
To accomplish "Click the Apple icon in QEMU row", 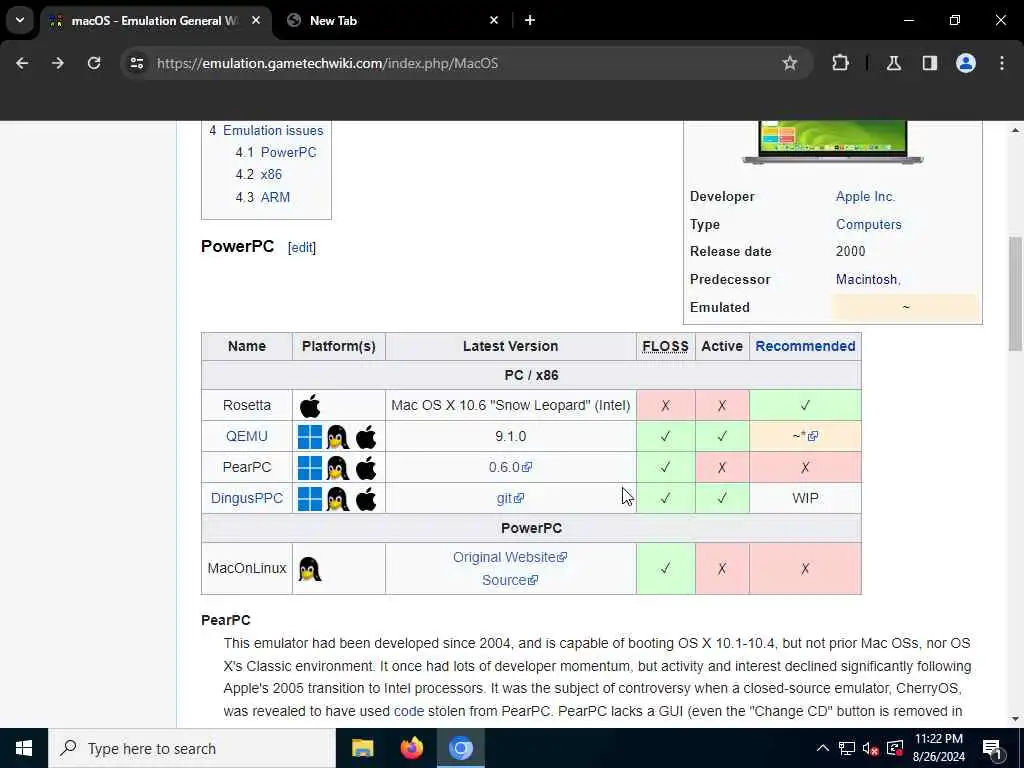I will 366,437.
